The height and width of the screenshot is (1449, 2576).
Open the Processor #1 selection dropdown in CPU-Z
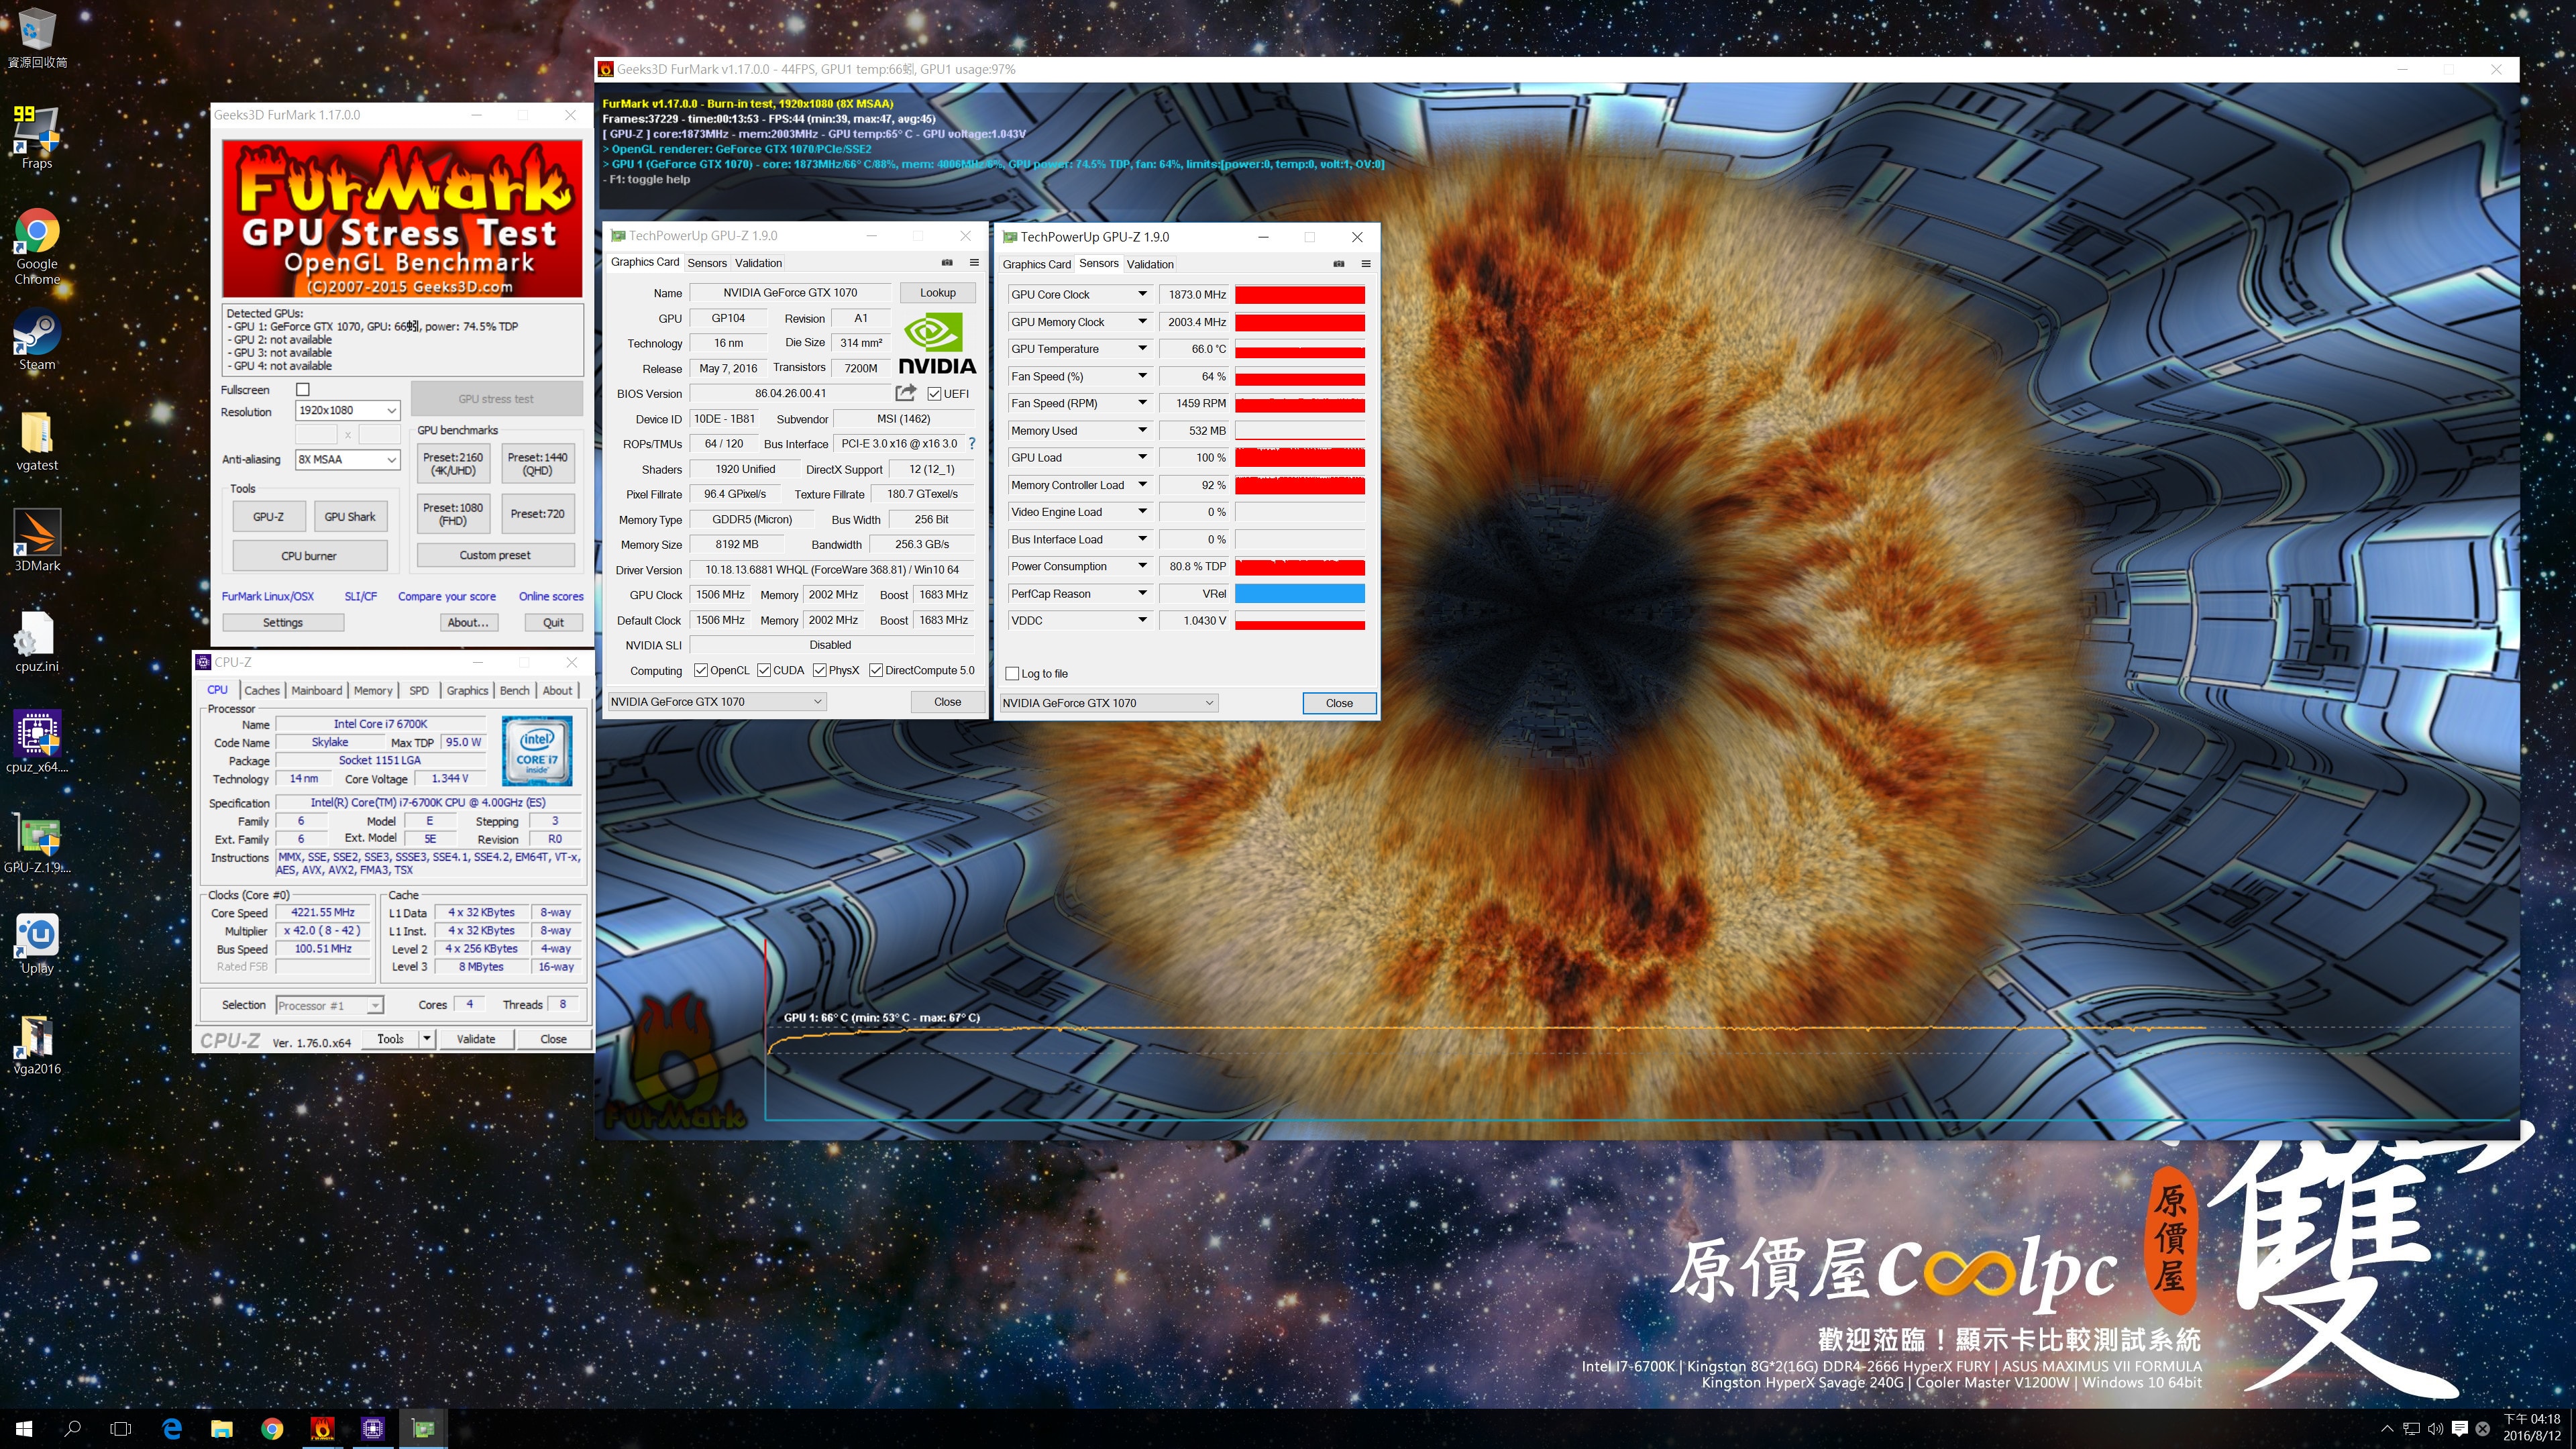click(x=329, y=1005)
